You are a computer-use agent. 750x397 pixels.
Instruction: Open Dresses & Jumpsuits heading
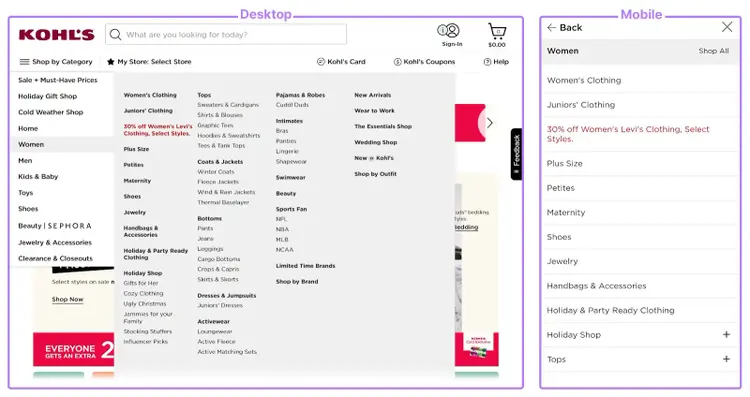coord(227,296)
